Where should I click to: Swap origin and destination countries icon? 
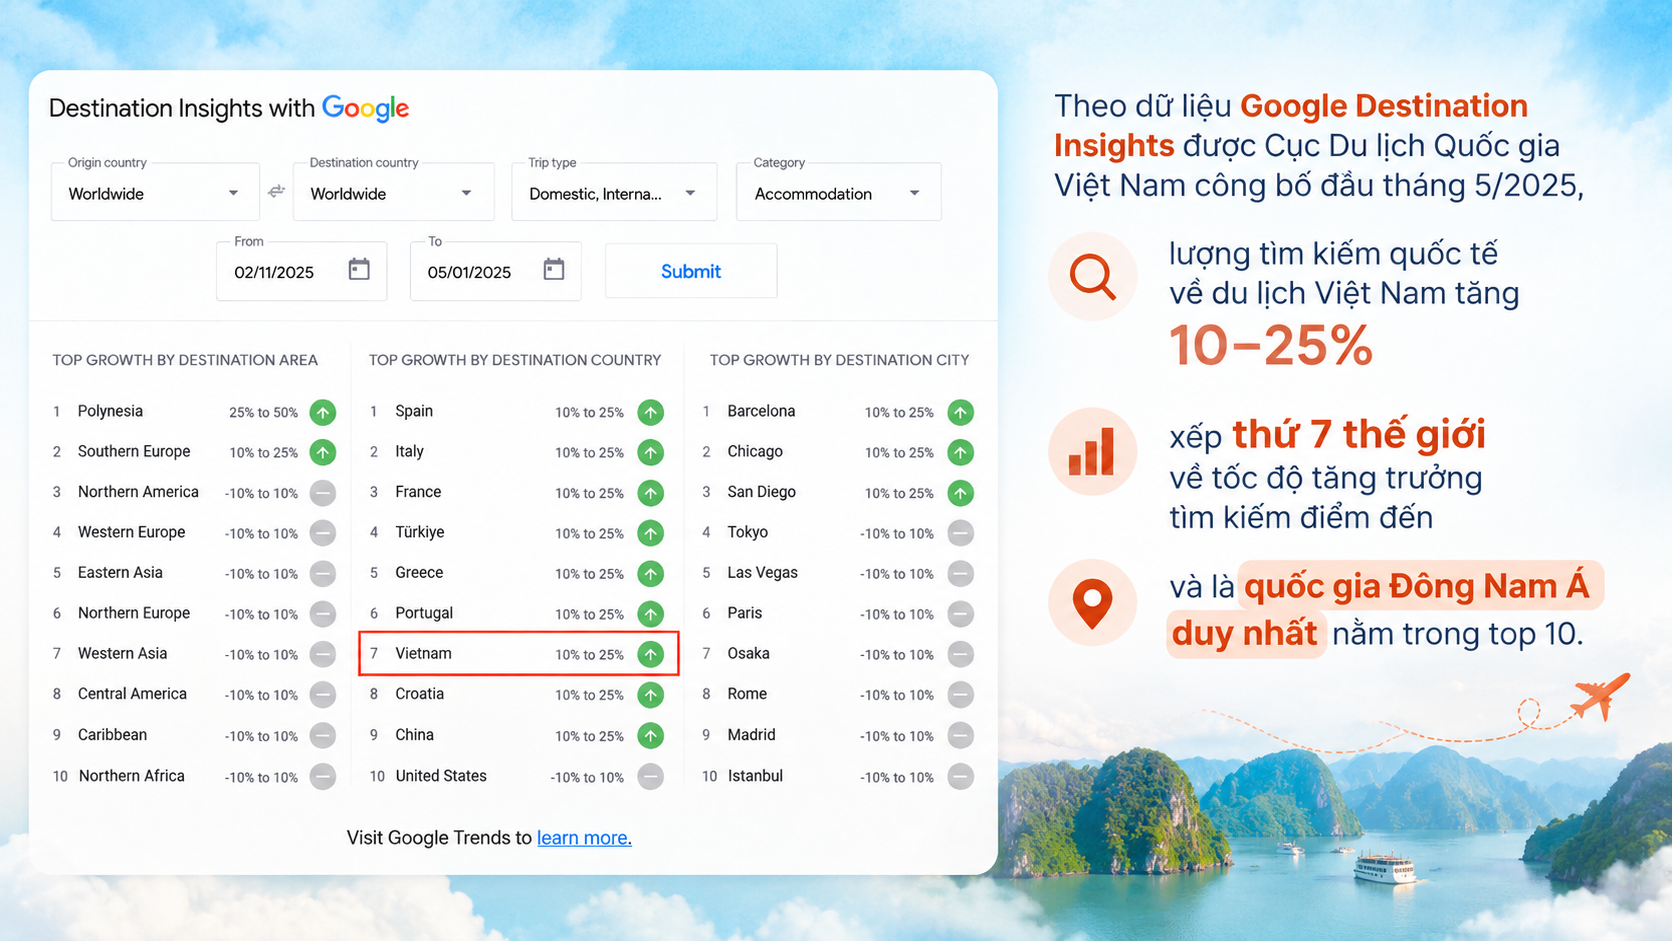click(x=277, y=191)
